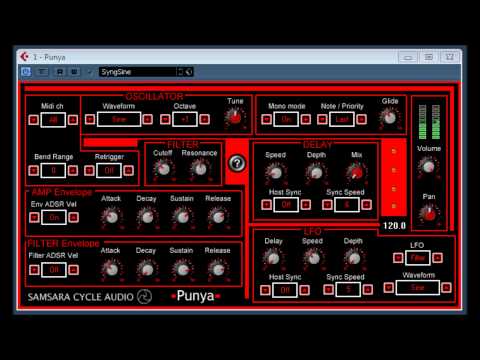480x360 pixels.
Task: Toggle Env ADSR Vel with right arrow
Action: point(73,218)
